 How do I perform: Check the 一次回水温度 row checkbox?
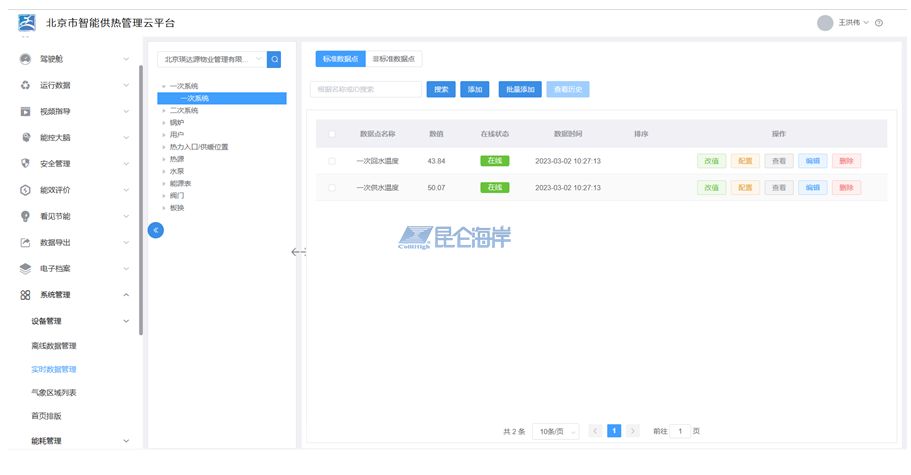[332, 161]
